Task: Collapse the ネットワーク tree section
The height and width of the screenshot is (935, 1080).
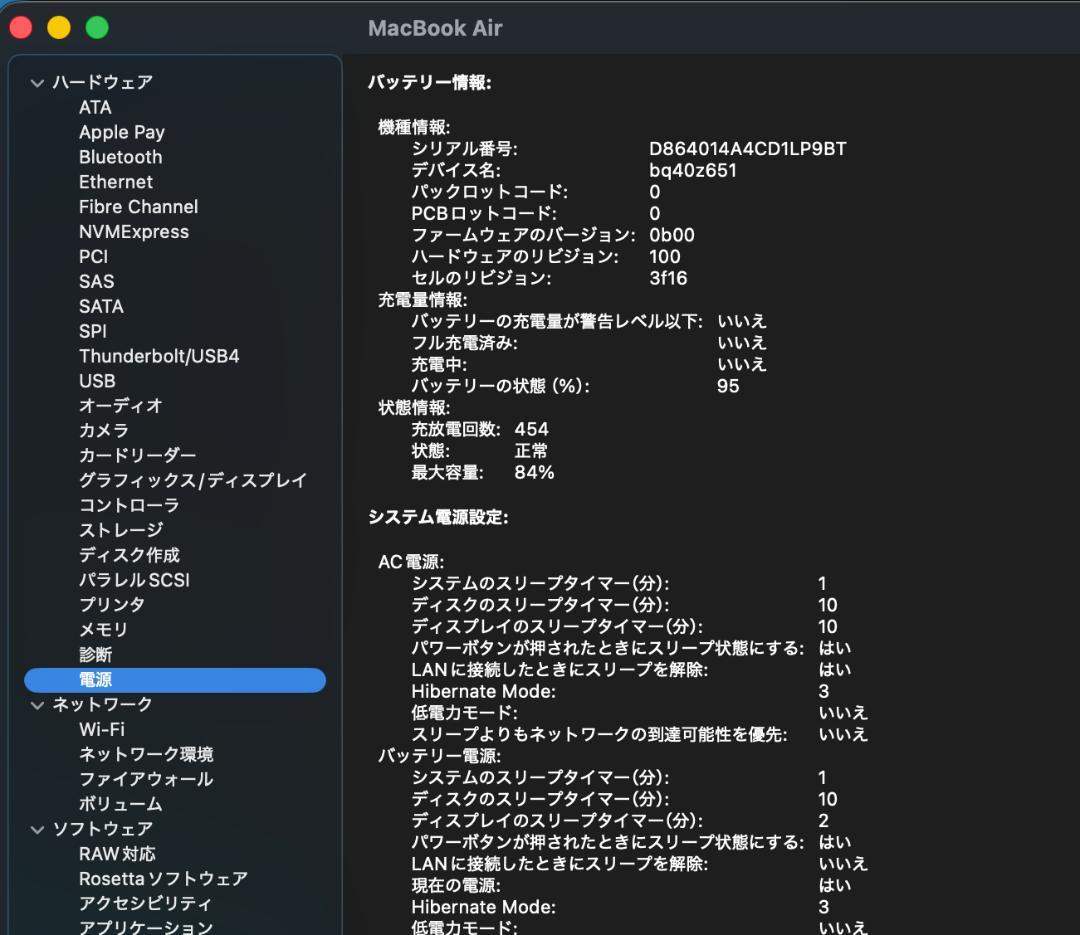Action: click(x=37, y=704)
